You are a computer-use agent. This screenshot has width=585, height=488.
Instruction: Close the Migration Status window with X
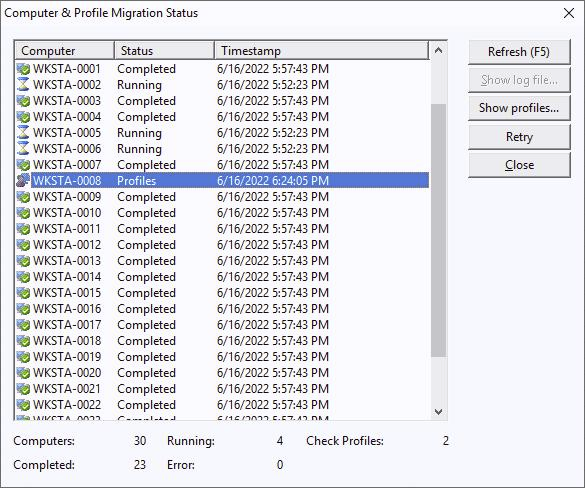click(569, 13)
